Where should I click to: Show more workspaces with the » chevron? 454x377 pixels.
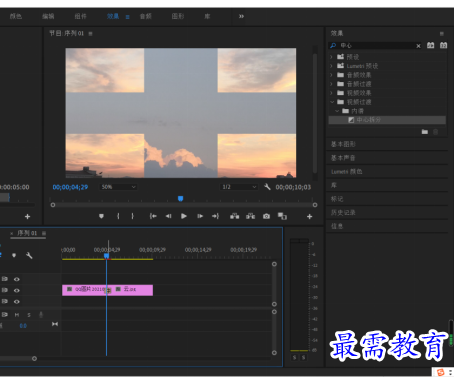pyautogui.click(x=241, y=16)
